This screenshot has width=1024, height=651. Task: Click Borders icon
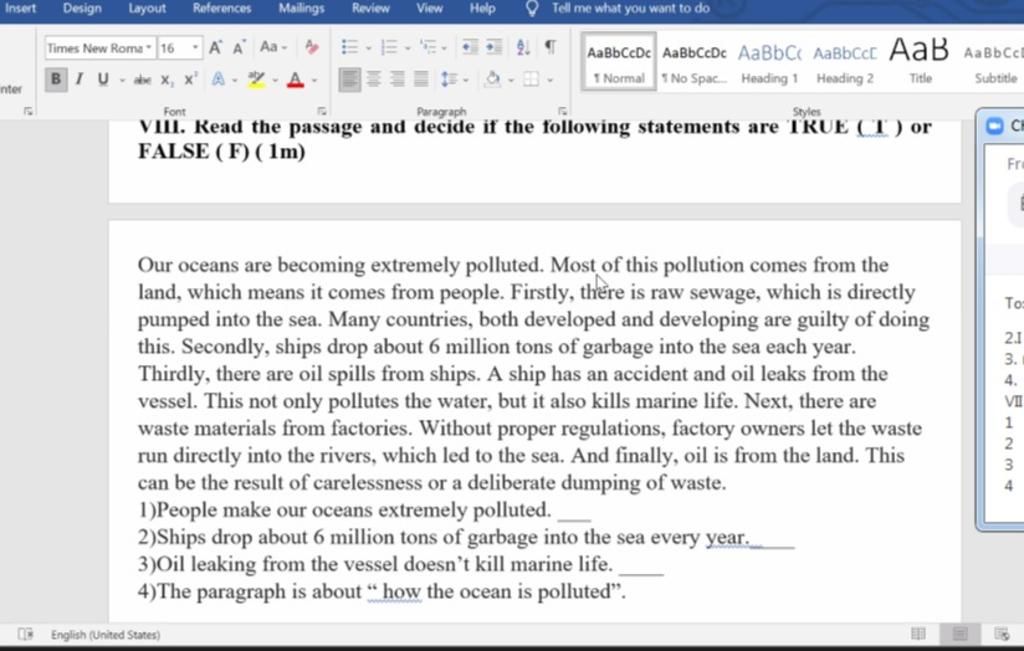coord(532,80)
